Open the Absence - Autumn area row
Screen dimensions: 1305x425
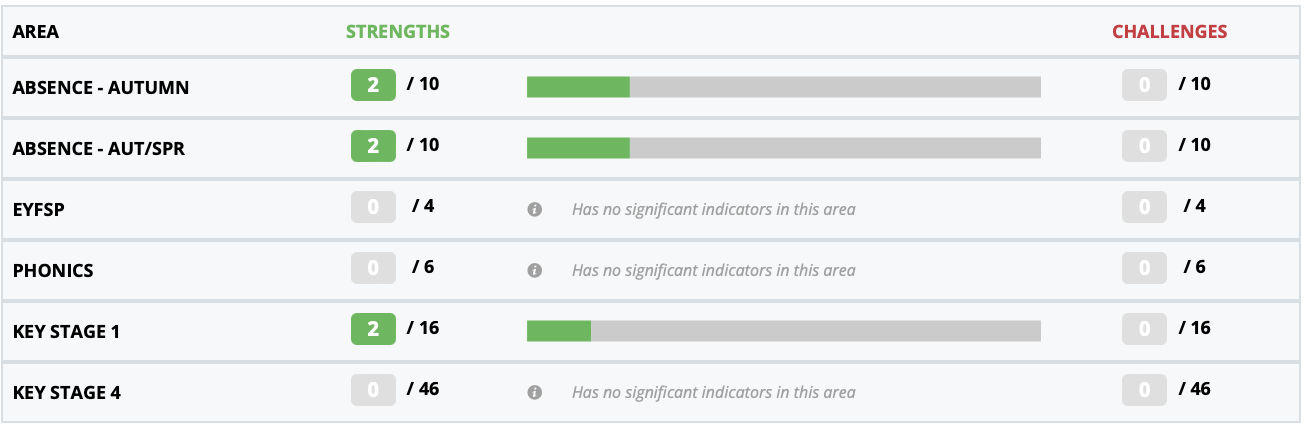652,87
